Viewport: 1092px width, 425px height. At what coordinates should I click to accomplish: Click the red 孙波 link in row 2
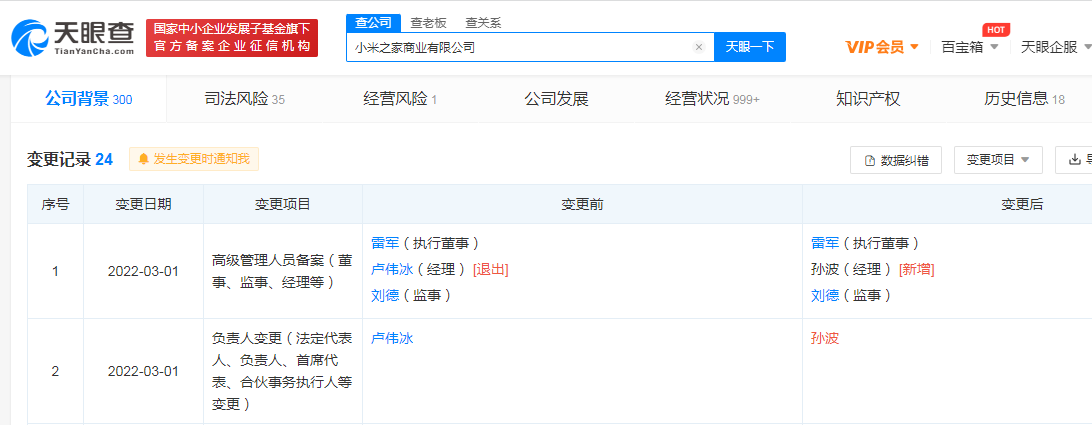[825, 338]
